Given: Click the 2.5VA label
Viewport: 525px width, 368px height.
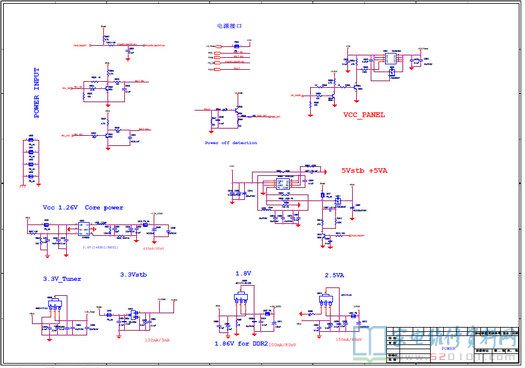Looking at the screenshot, I should (x=334, y=275).
